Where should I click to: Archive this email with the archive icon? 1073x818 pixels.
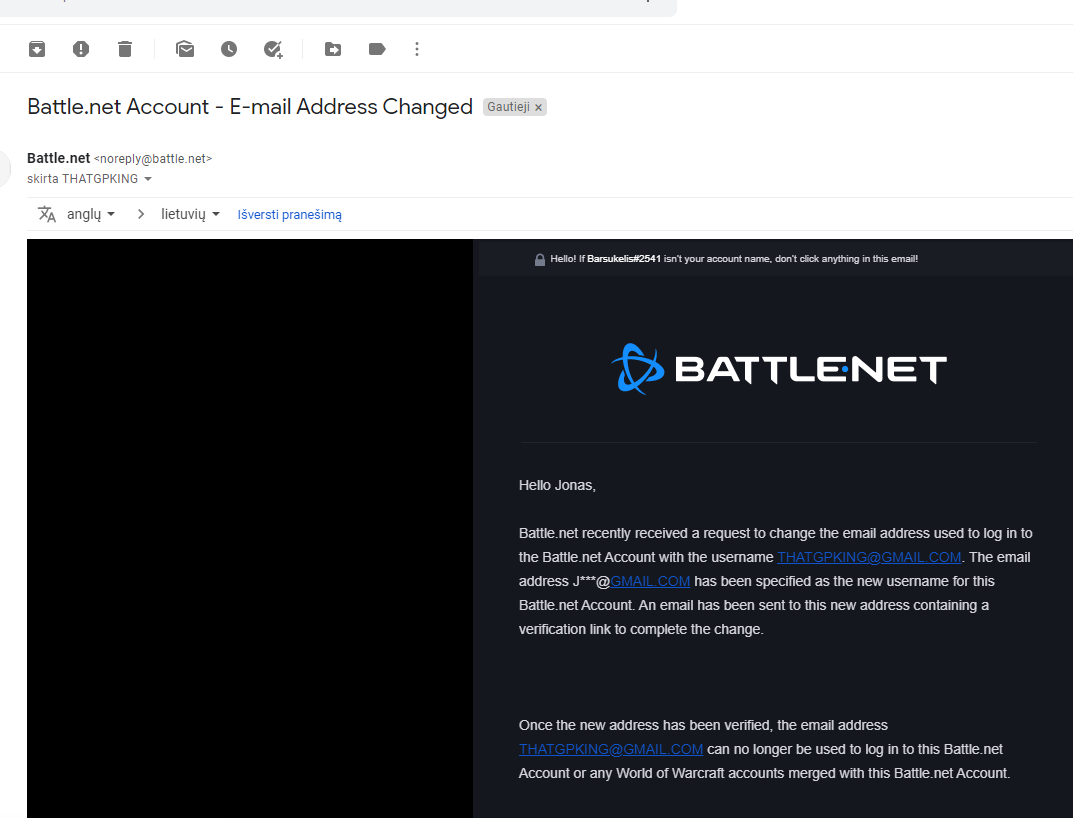[37, 49]
